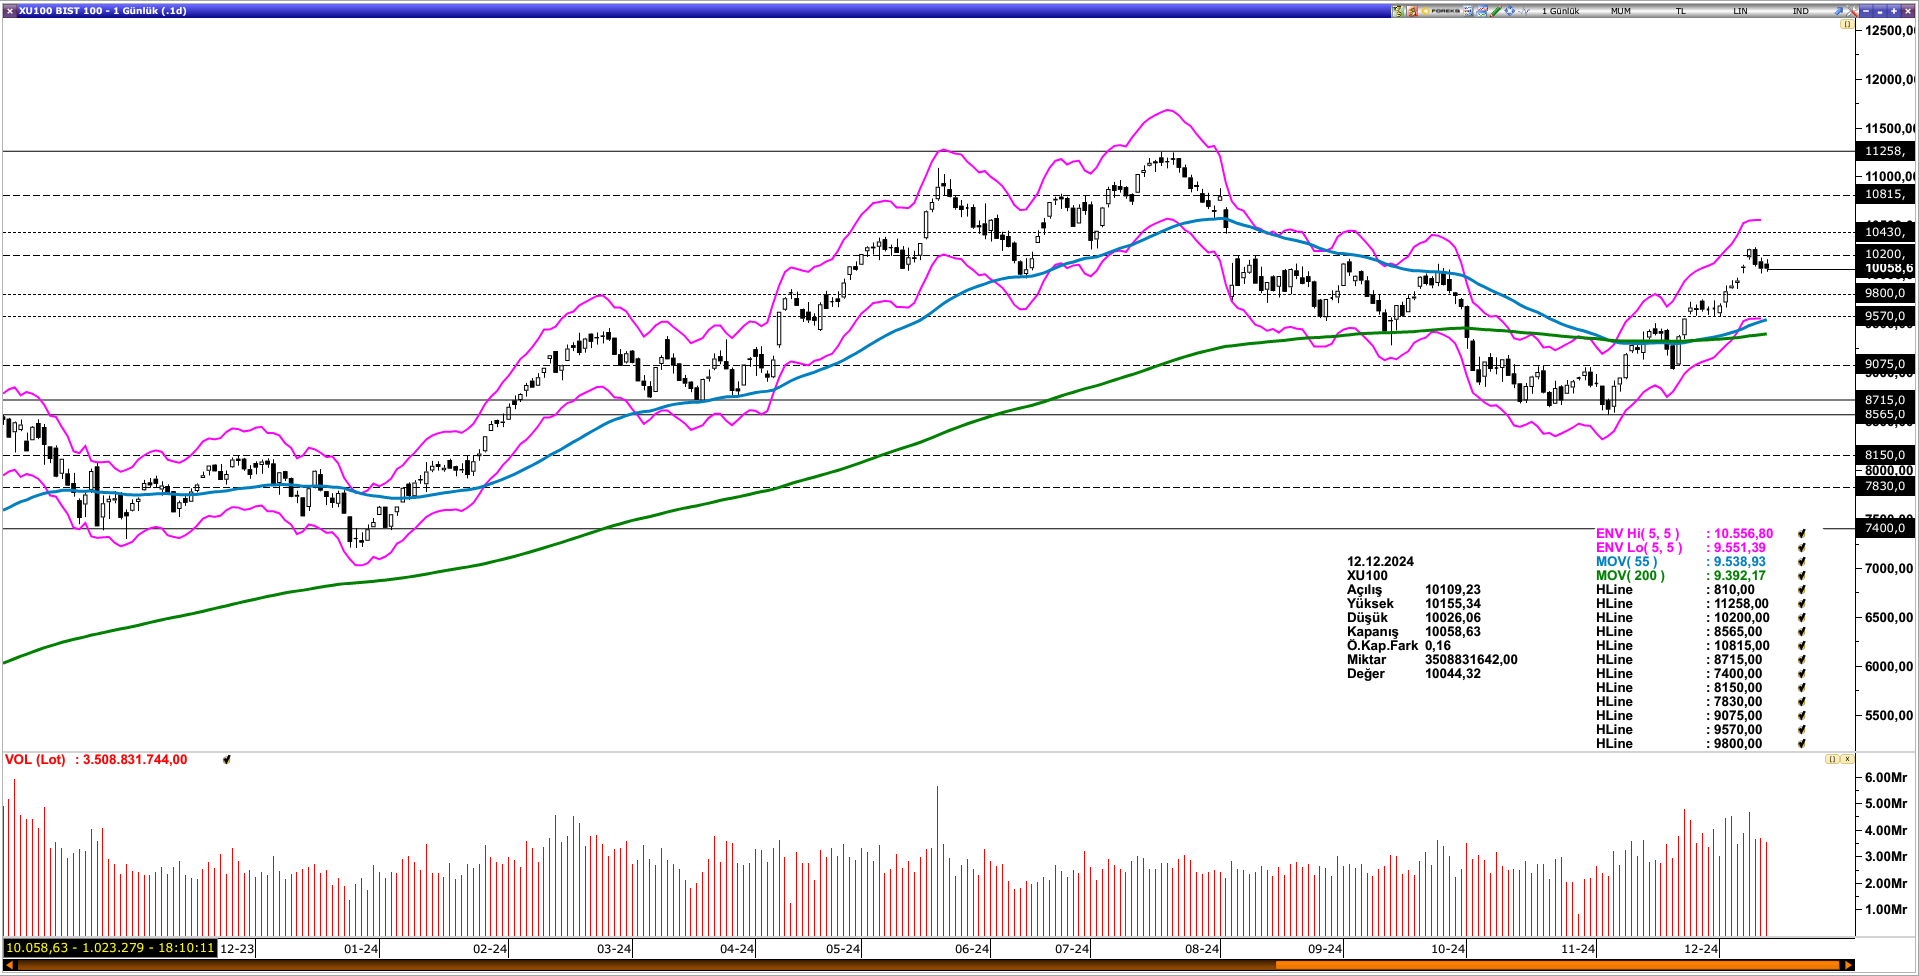The width and height of the screenshot is (1919, 976).
Task: Open the '1 Günlük' period selector
Action: pyautogui.click(x=1561, y=11)
